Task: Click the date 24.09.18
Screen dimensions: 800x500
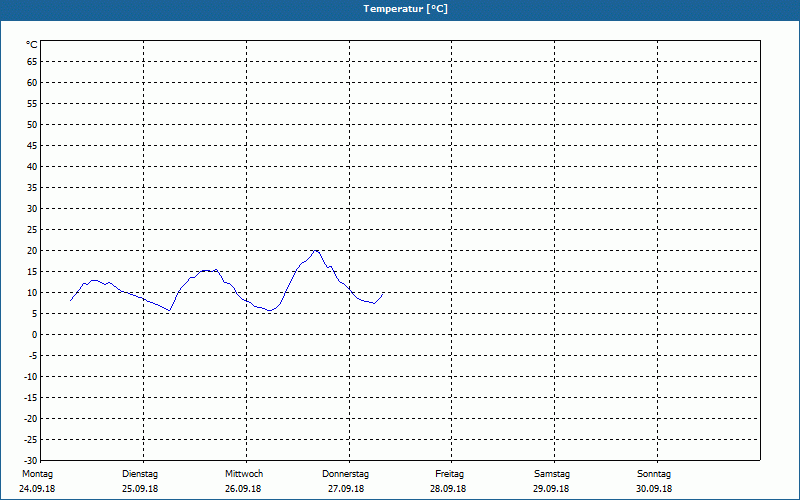Action: point(37,489)
